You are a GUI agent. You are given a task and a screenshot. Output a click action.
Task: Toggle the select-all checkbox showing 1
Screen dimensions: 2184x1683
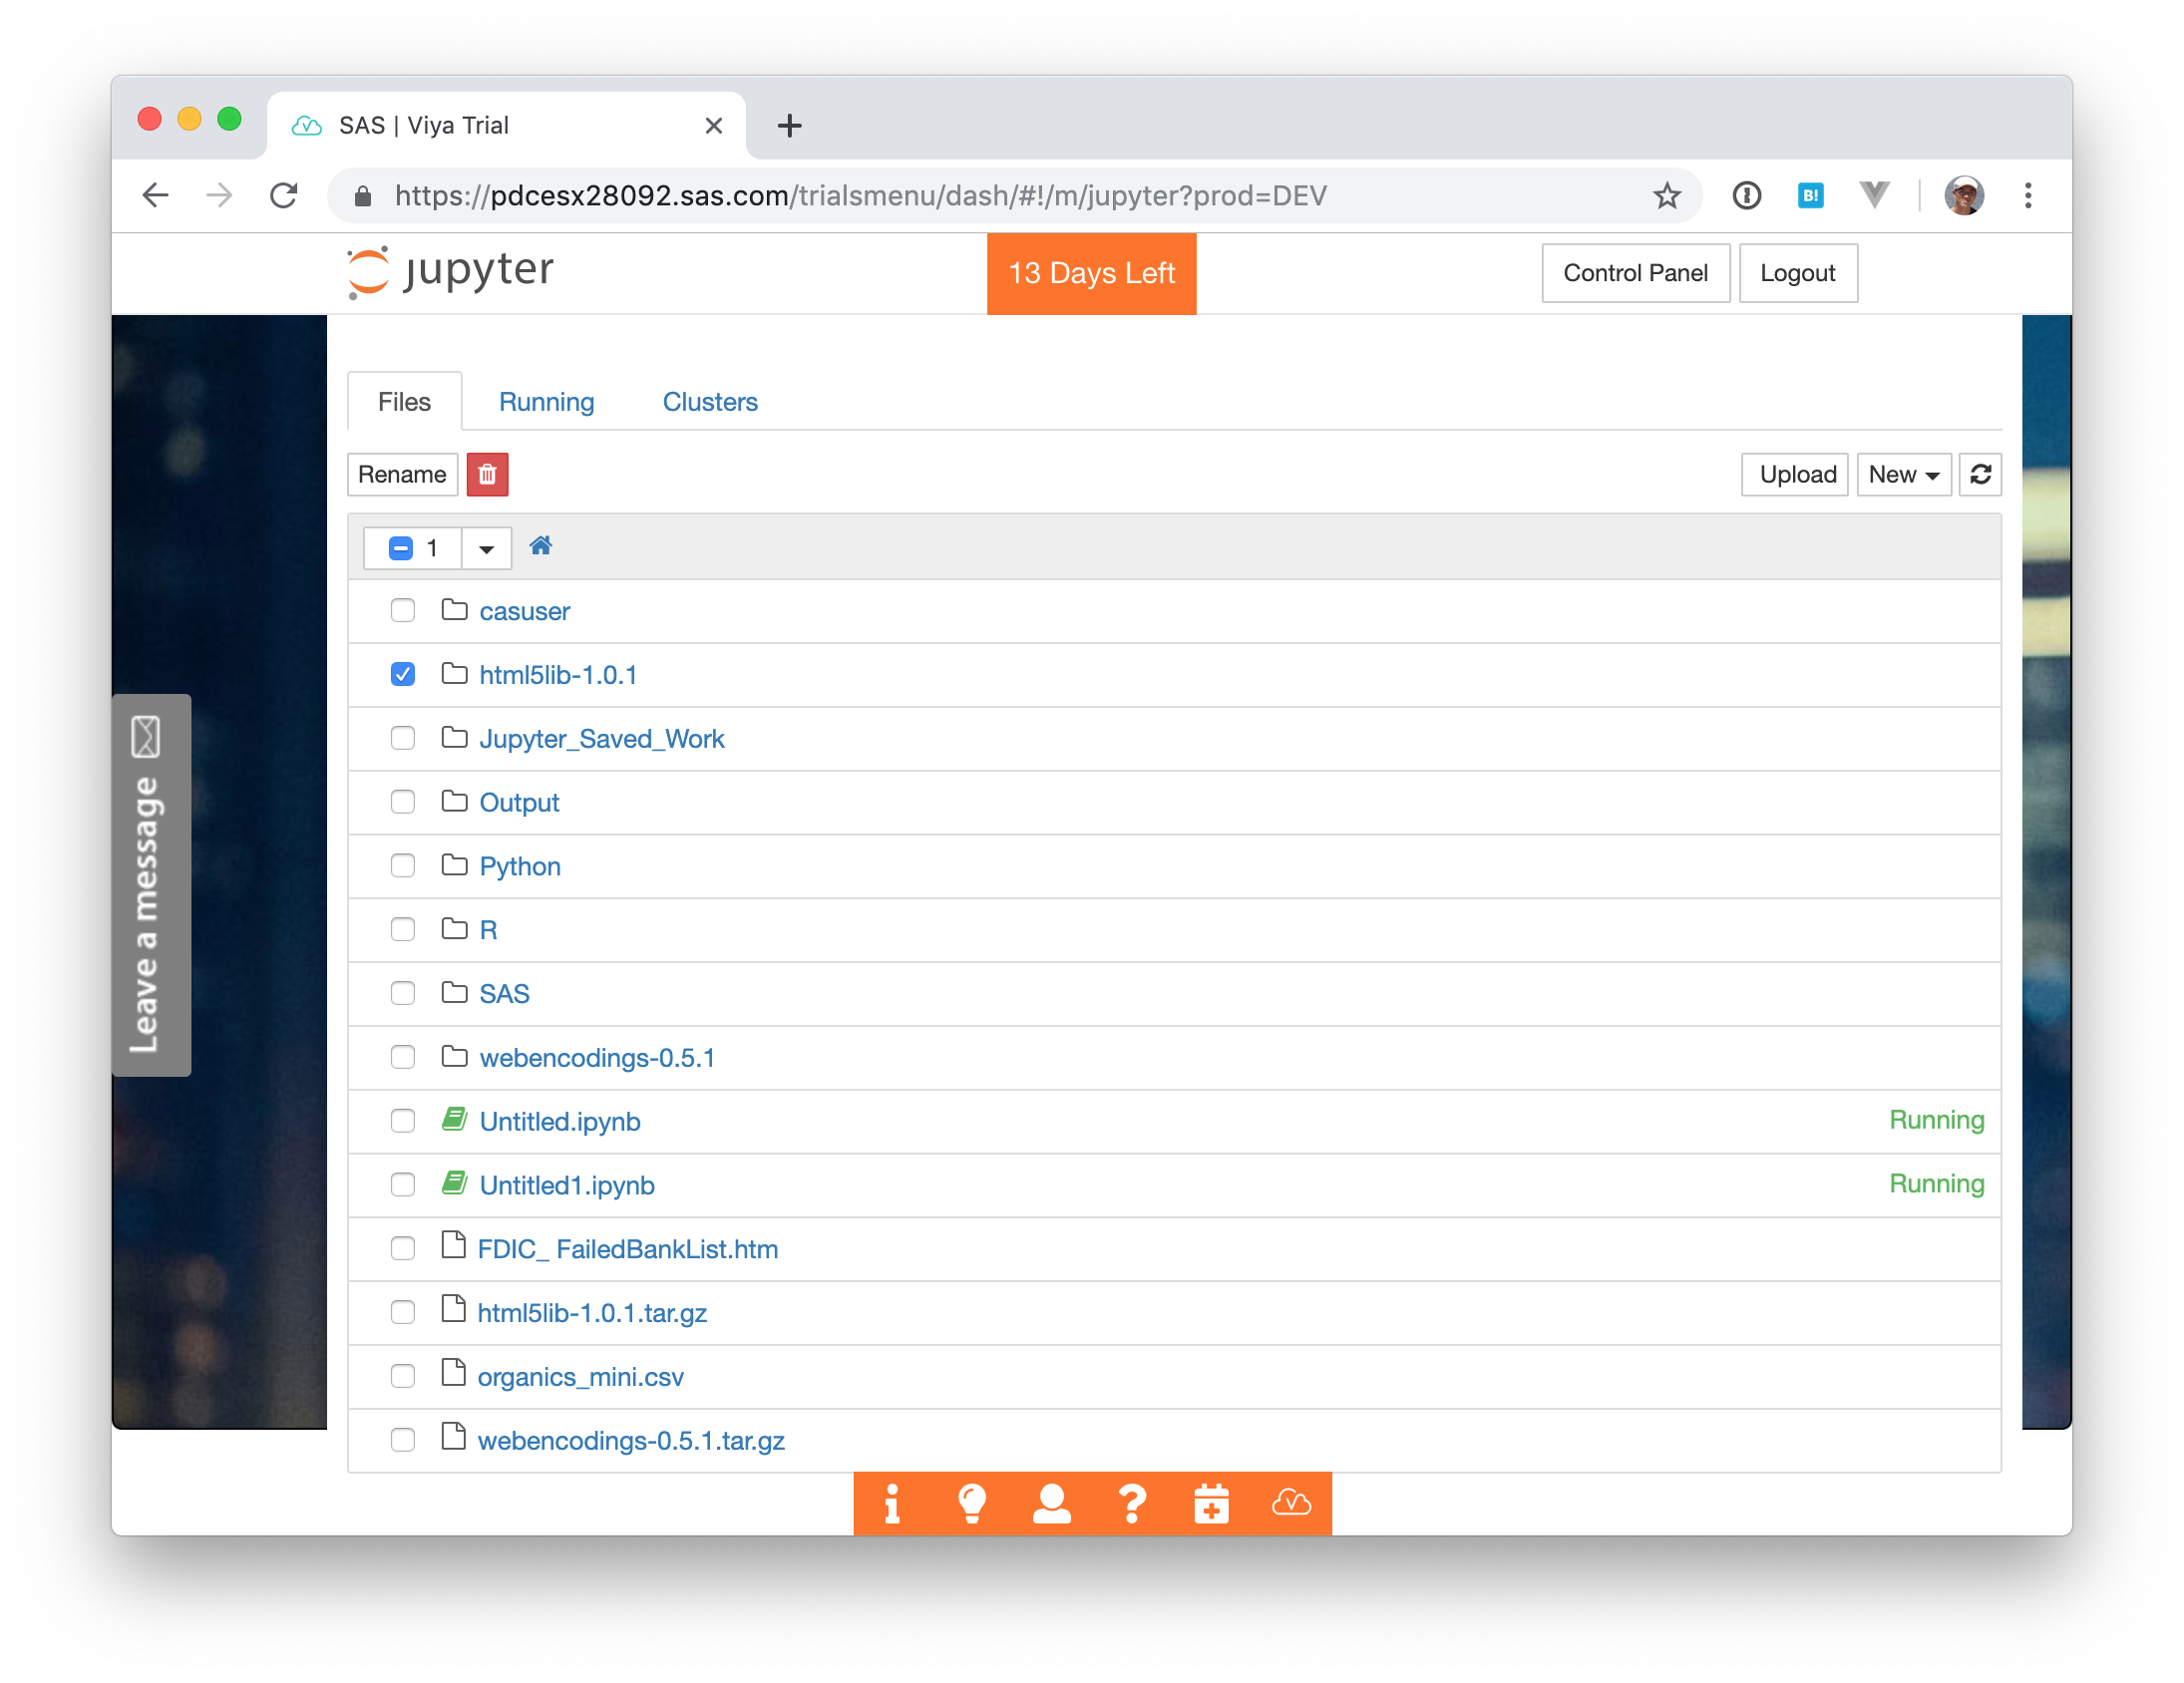(401, 548)
